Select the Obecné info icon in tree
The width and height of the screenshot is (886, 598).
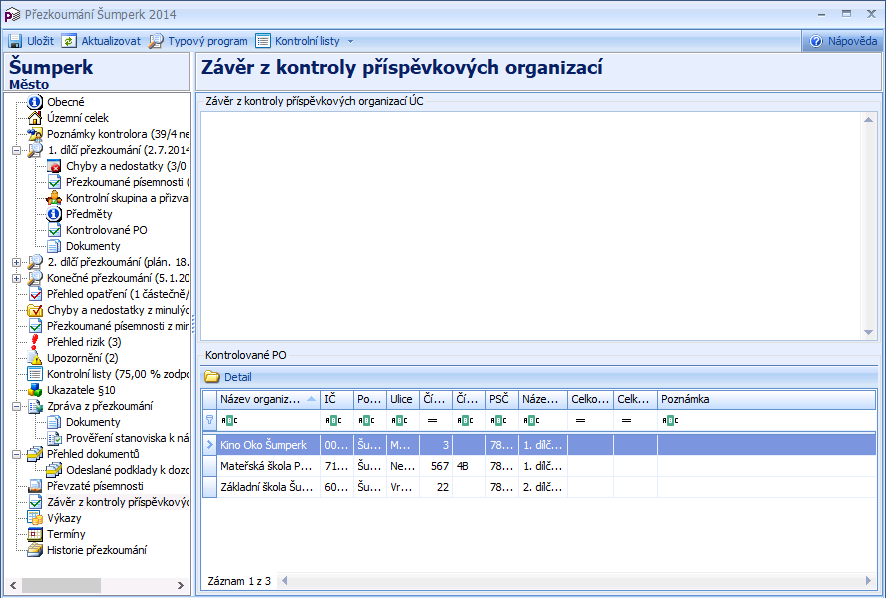point(35,102)
